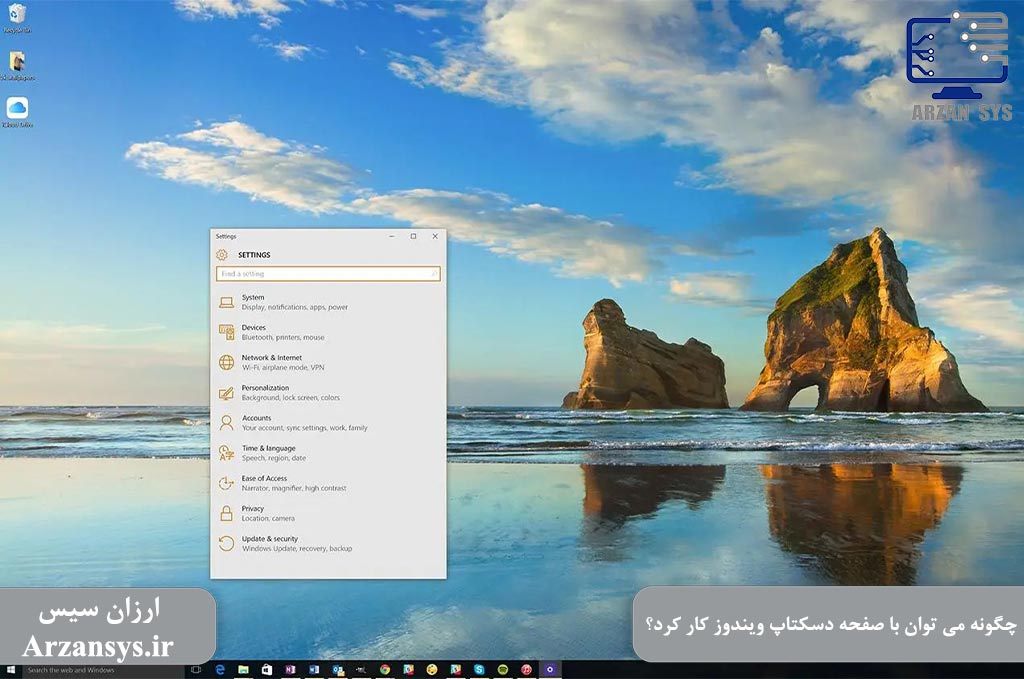Open File Explorer from the taskbar
The image size is (1024, 679).
click(x=244, y=670)
